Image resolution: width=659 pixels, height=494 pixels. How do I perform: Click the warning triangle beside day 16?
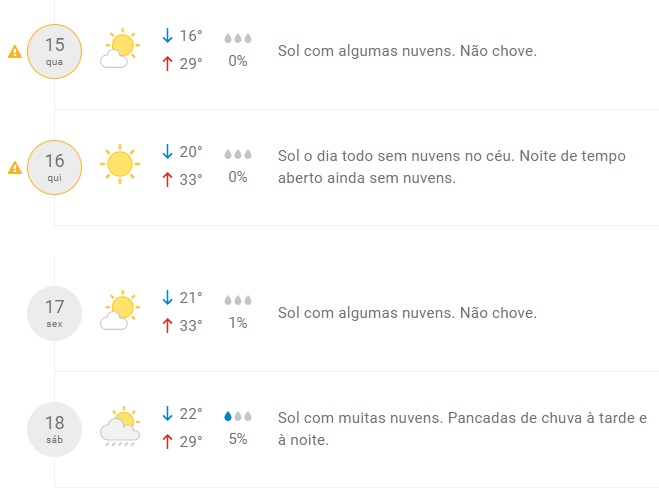[x=14, y=168]
